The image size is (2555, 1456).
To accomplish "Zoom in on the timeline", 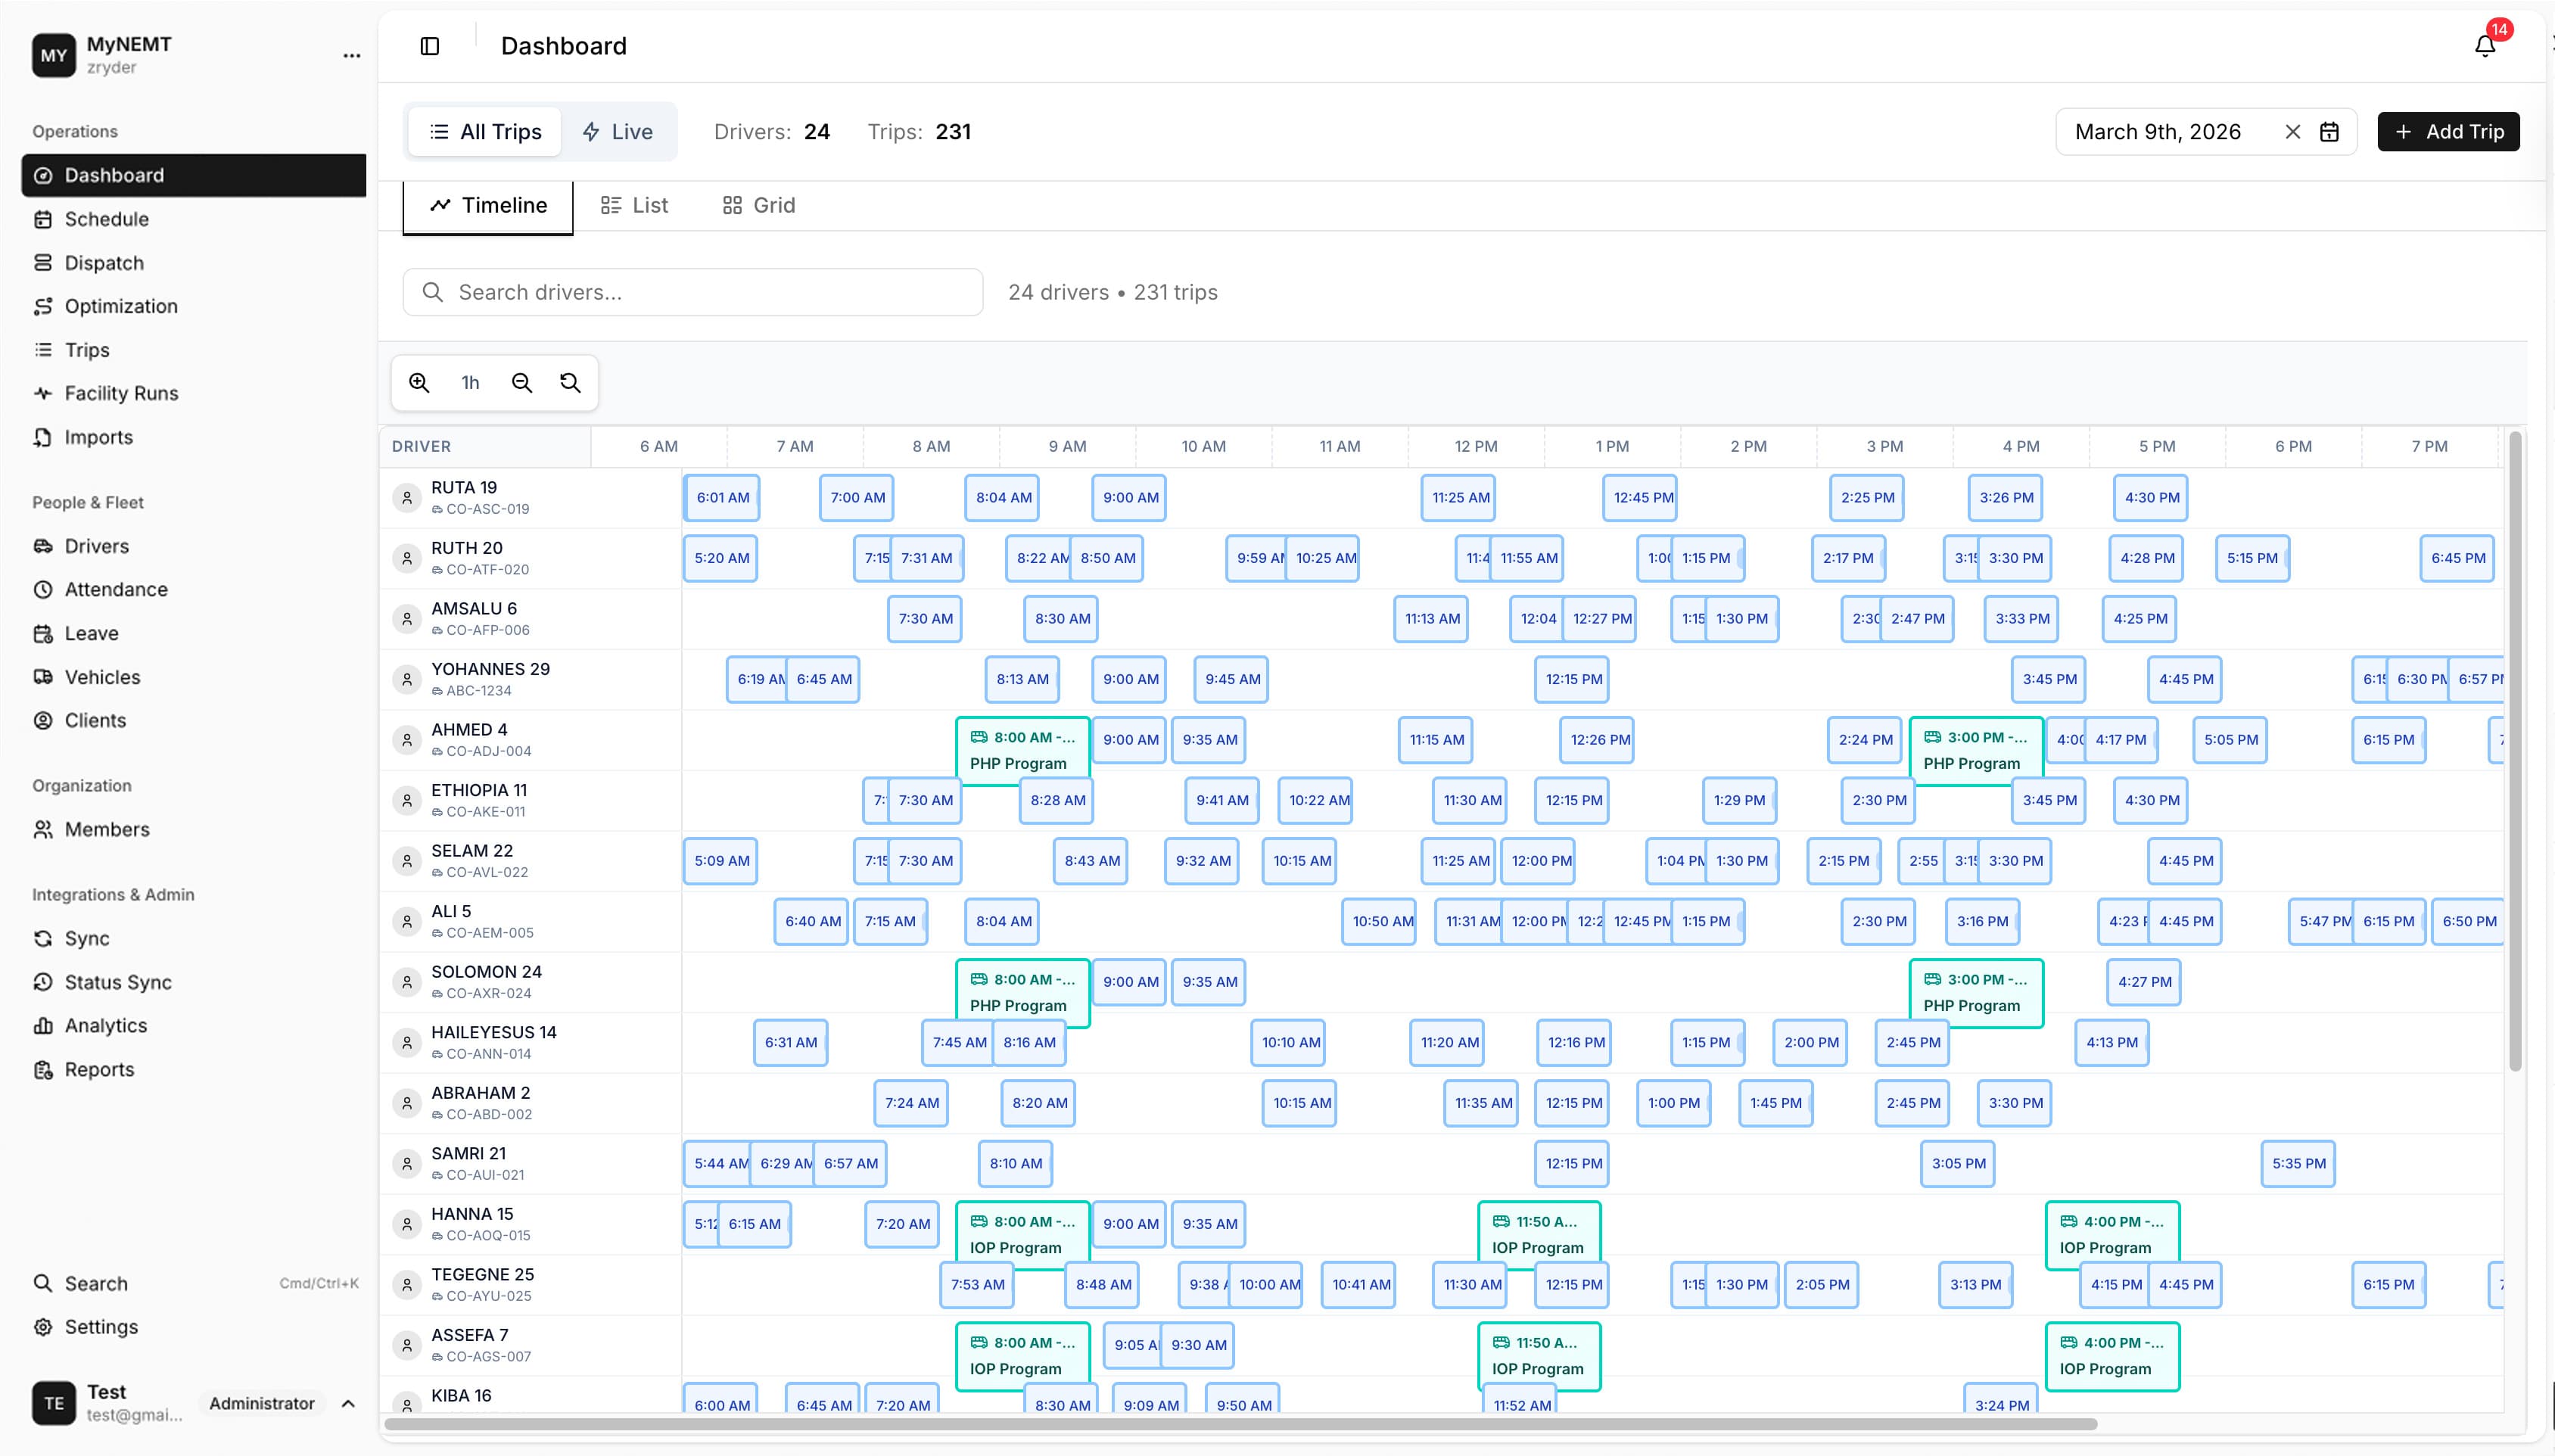I will click(x=419, y=382).
